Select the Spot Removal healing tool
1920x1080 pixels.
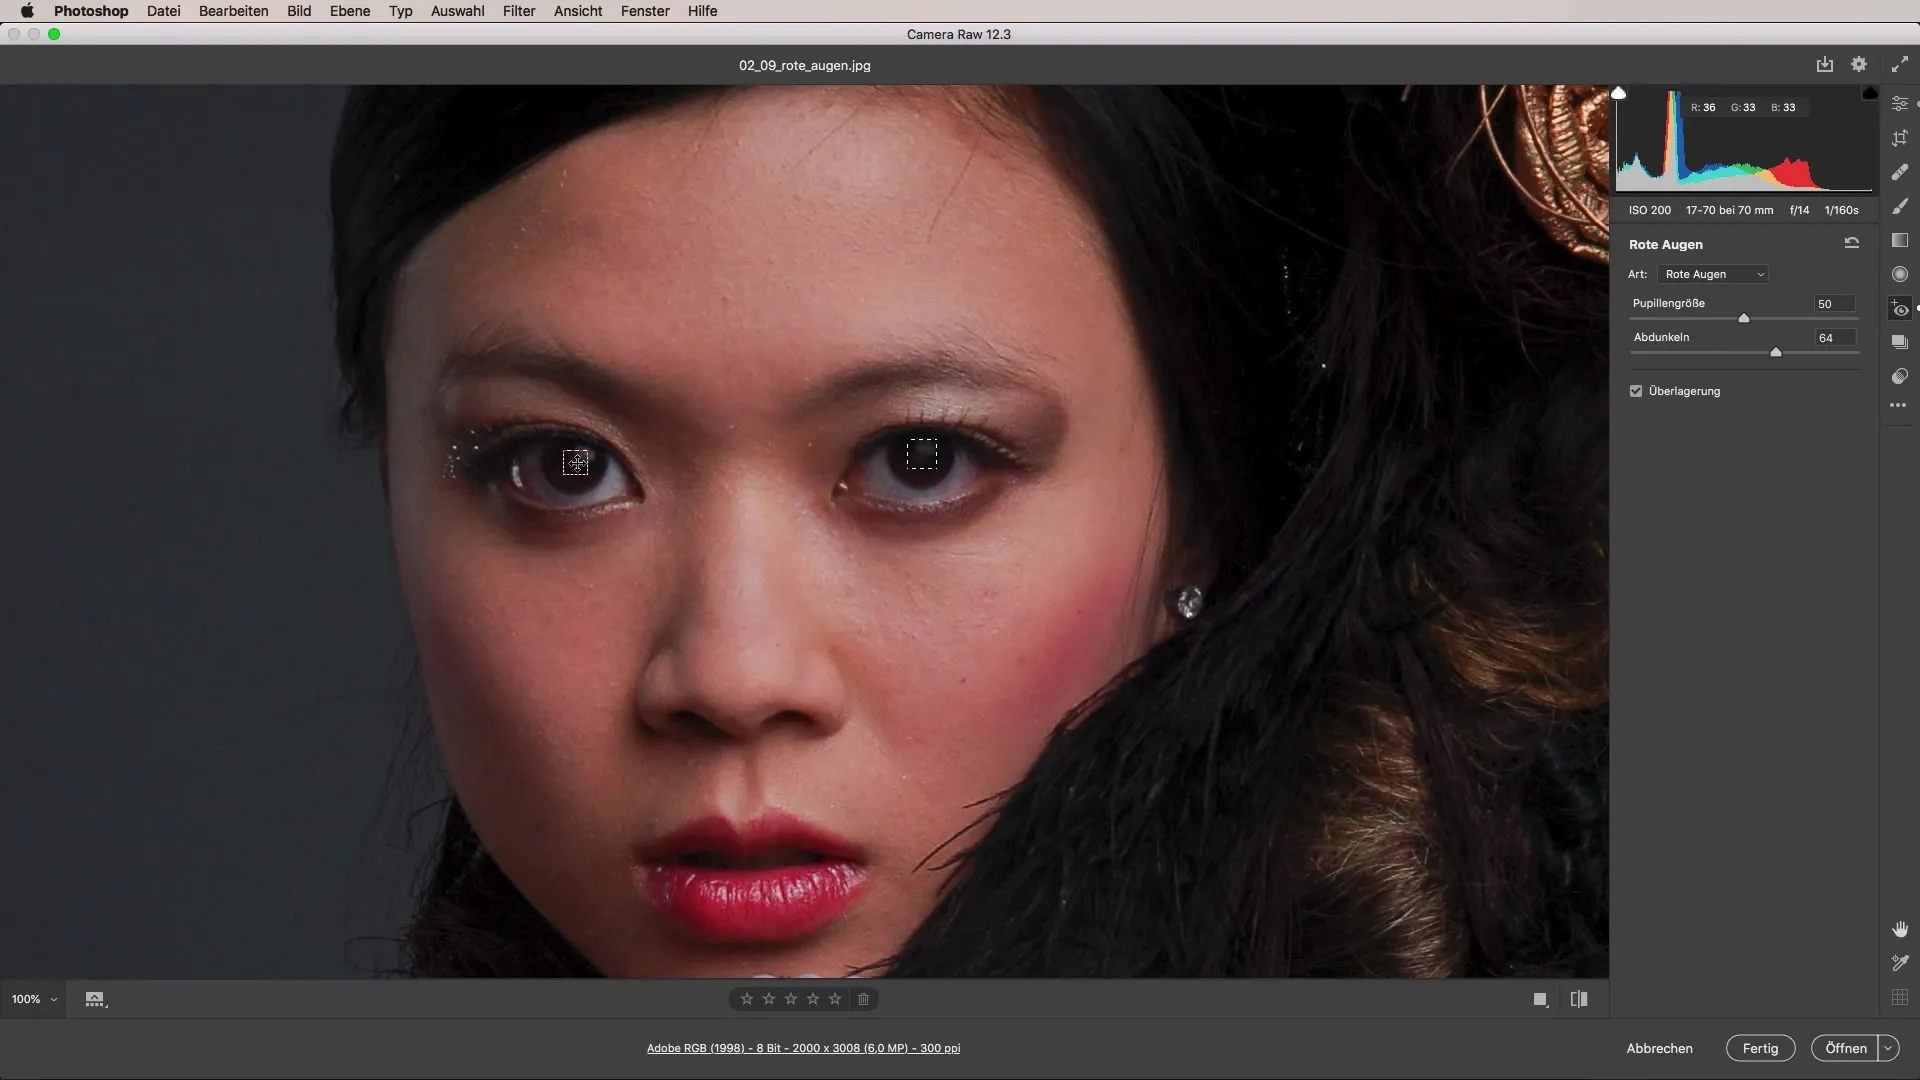1900,172
